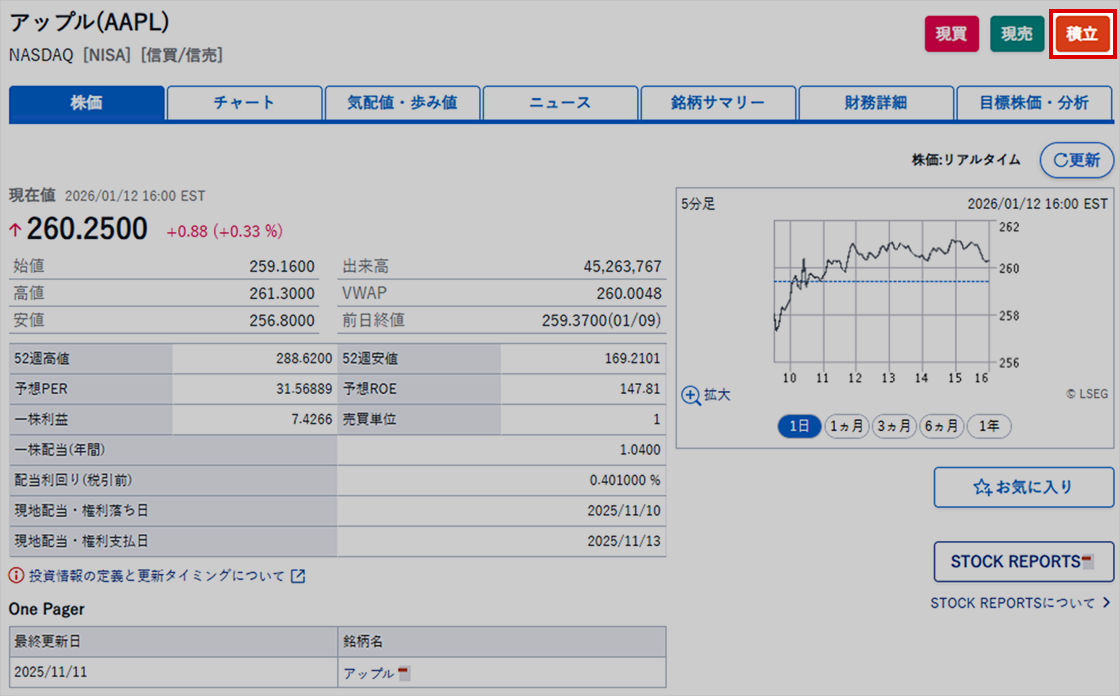Select the 1年 chart period
1120x696 pixels.
(989, 426)
